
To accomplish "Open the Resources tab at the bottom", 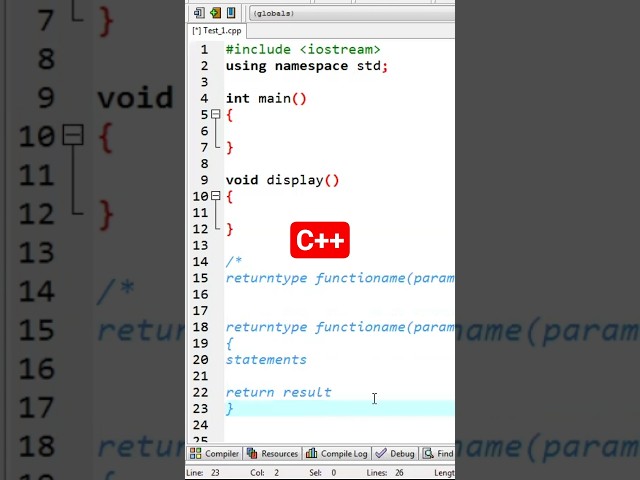I will pos(273,453).
